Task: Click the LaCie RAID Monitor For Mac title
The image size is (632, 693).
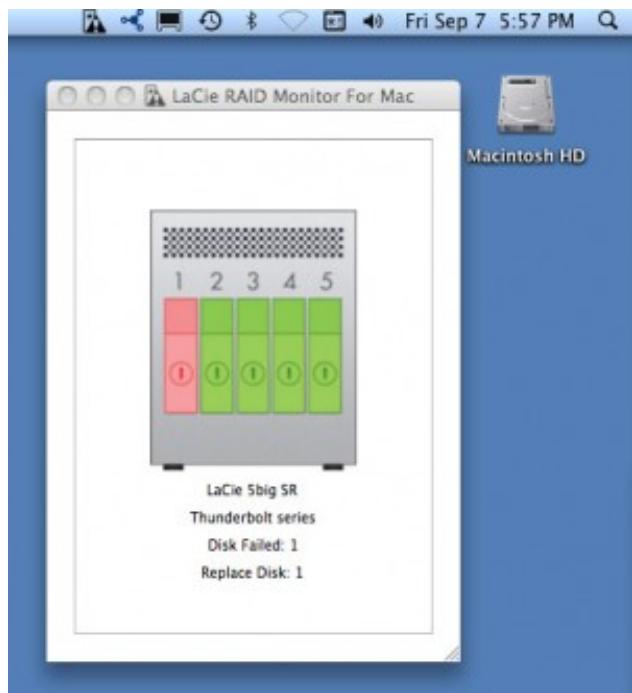Action: pyautogui.click(x=293, y=96)
